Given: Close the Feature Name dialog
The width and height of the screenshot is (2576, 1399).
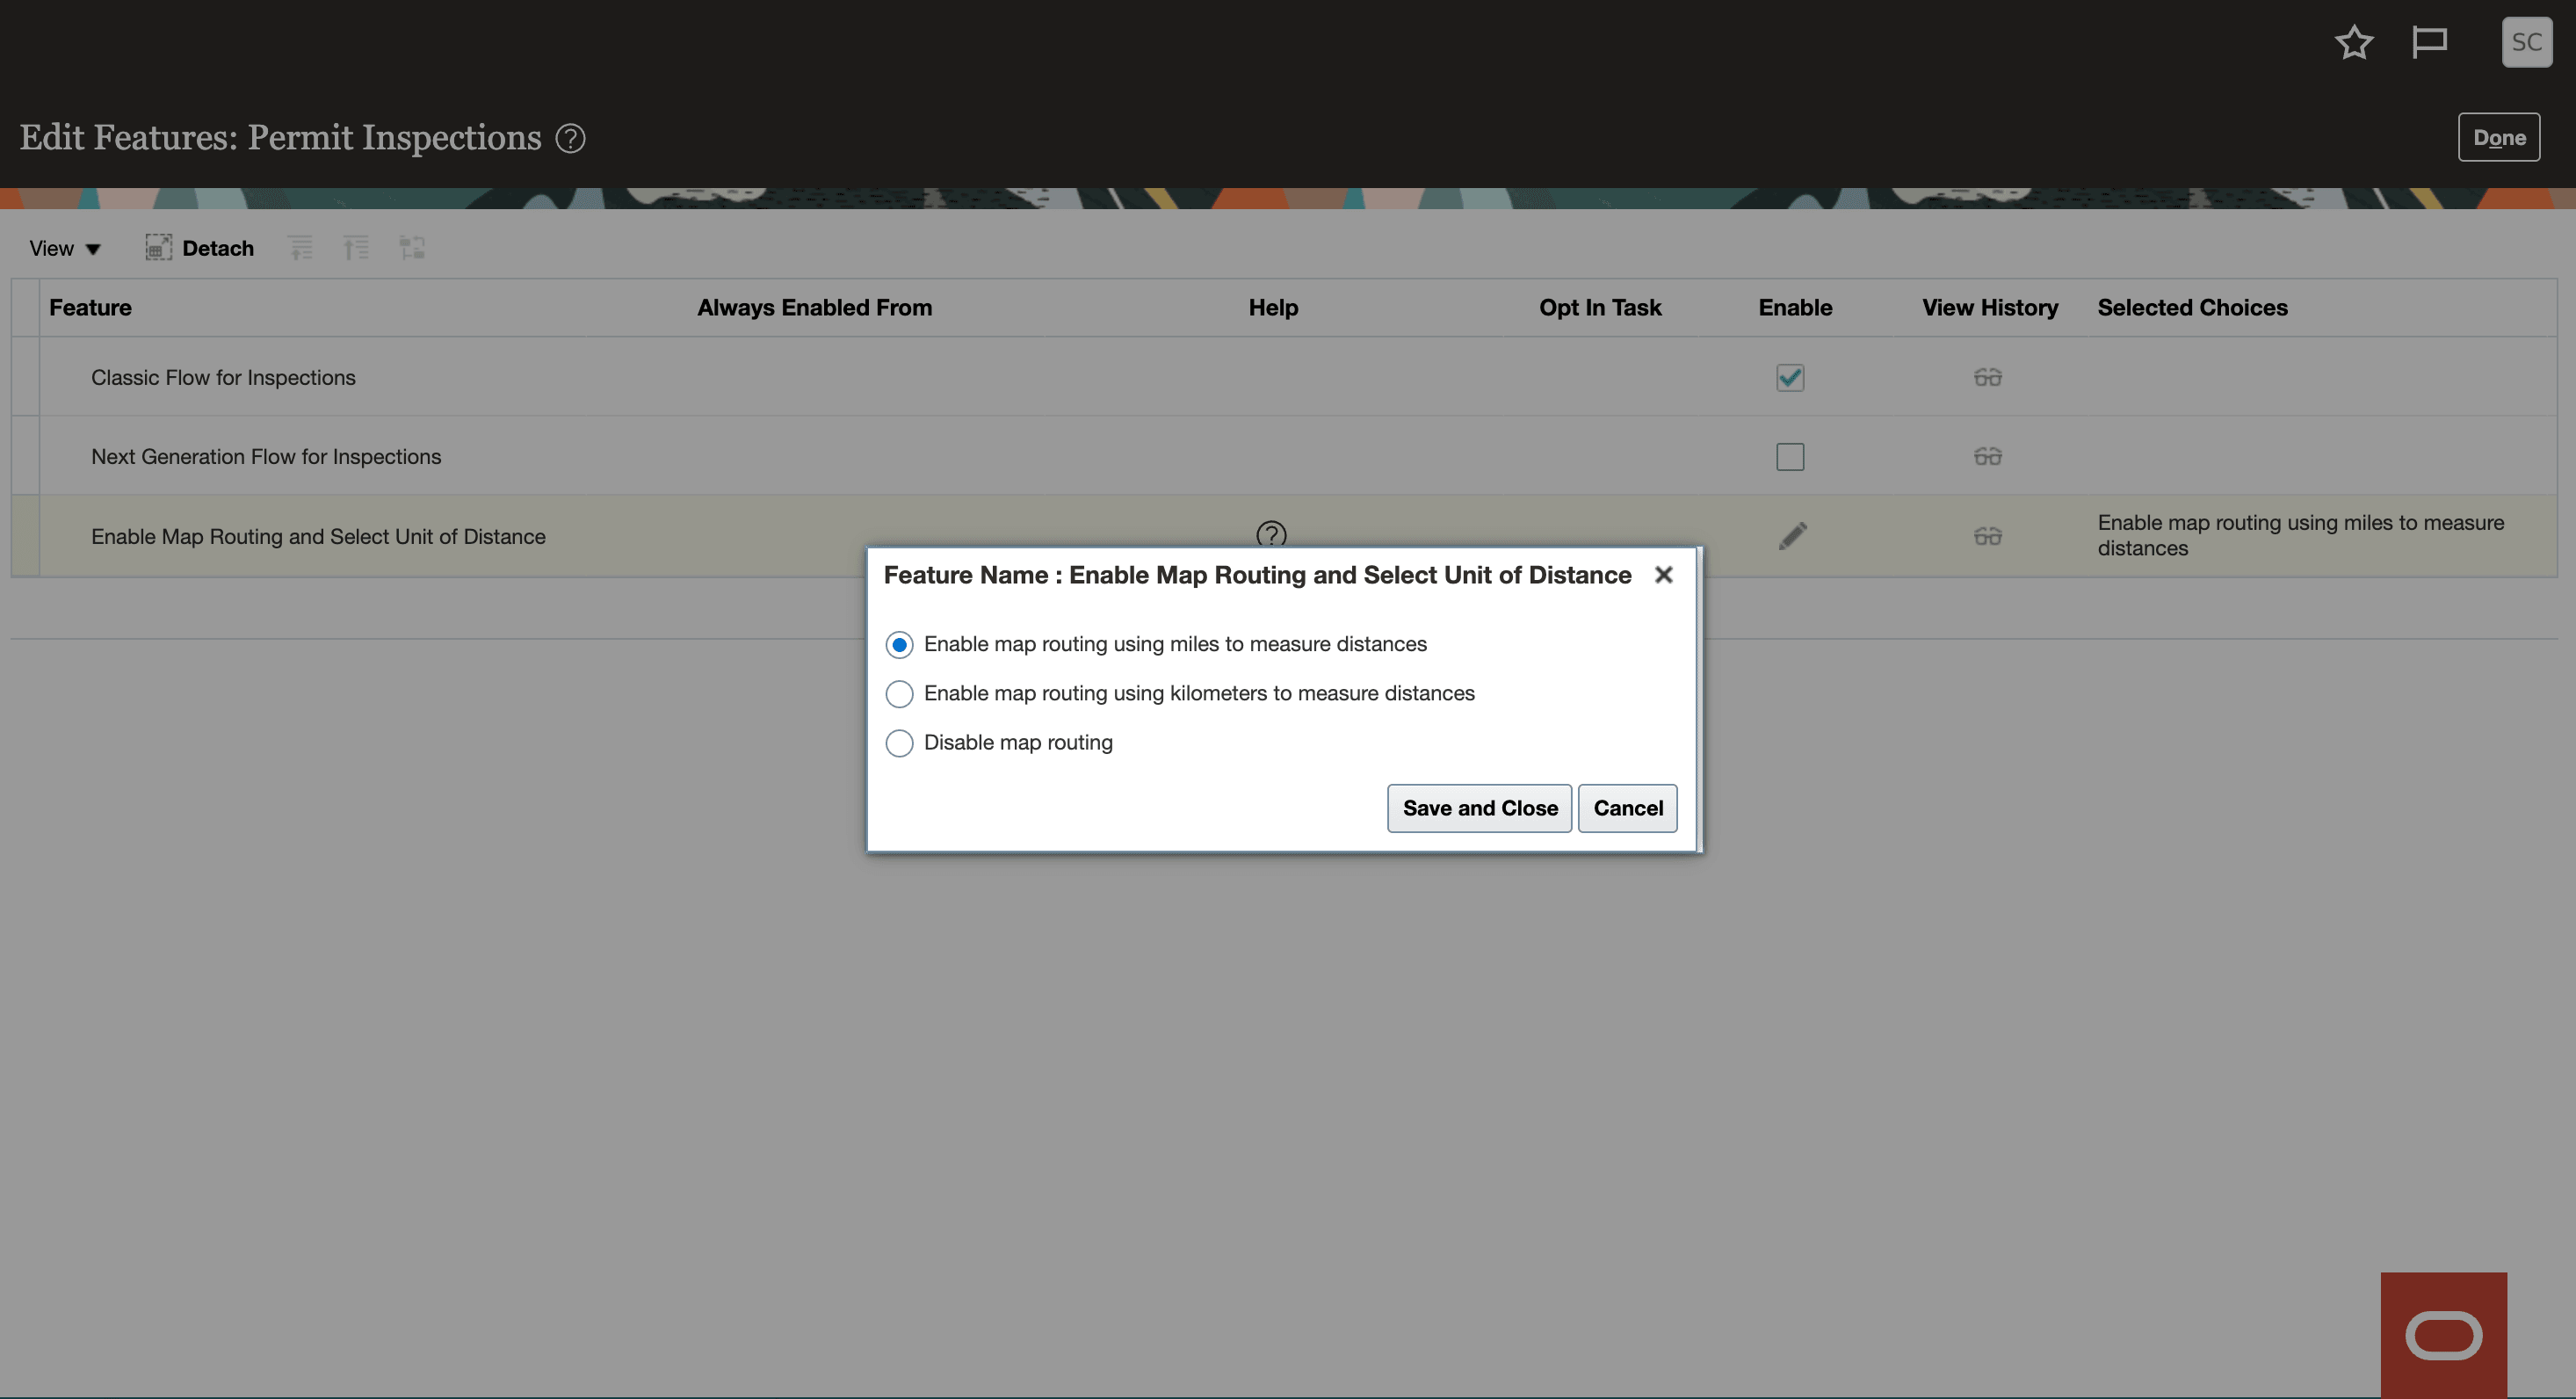Looking at the screenshot, I should 1663,575.
